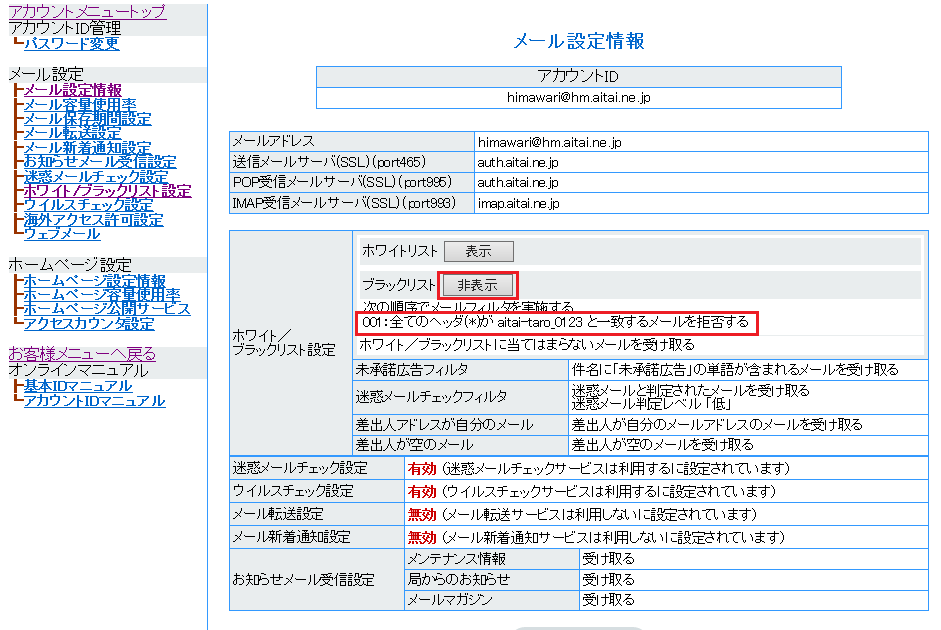This screenshot has width=941, height=630.
Task: Select the アクセスカウンタ設定 link
Action: (89, 323)
